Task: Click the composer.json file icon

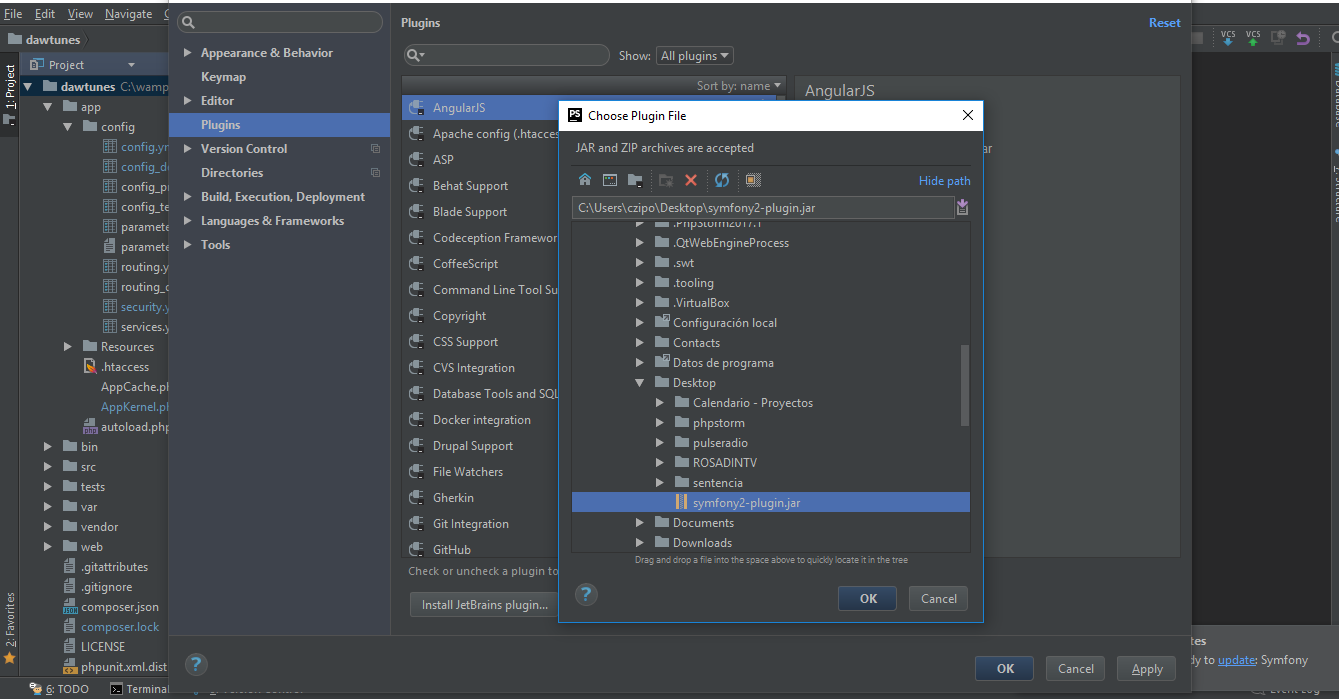Action: 70,607
